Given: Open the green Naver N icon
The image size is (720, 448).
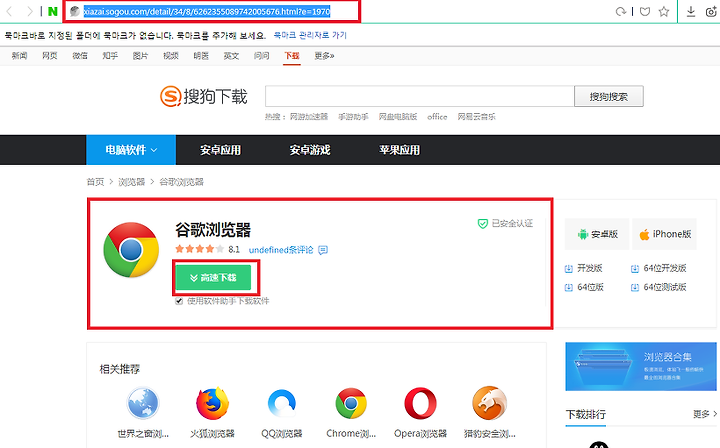Looking at the screenshot, I should 53,11.
